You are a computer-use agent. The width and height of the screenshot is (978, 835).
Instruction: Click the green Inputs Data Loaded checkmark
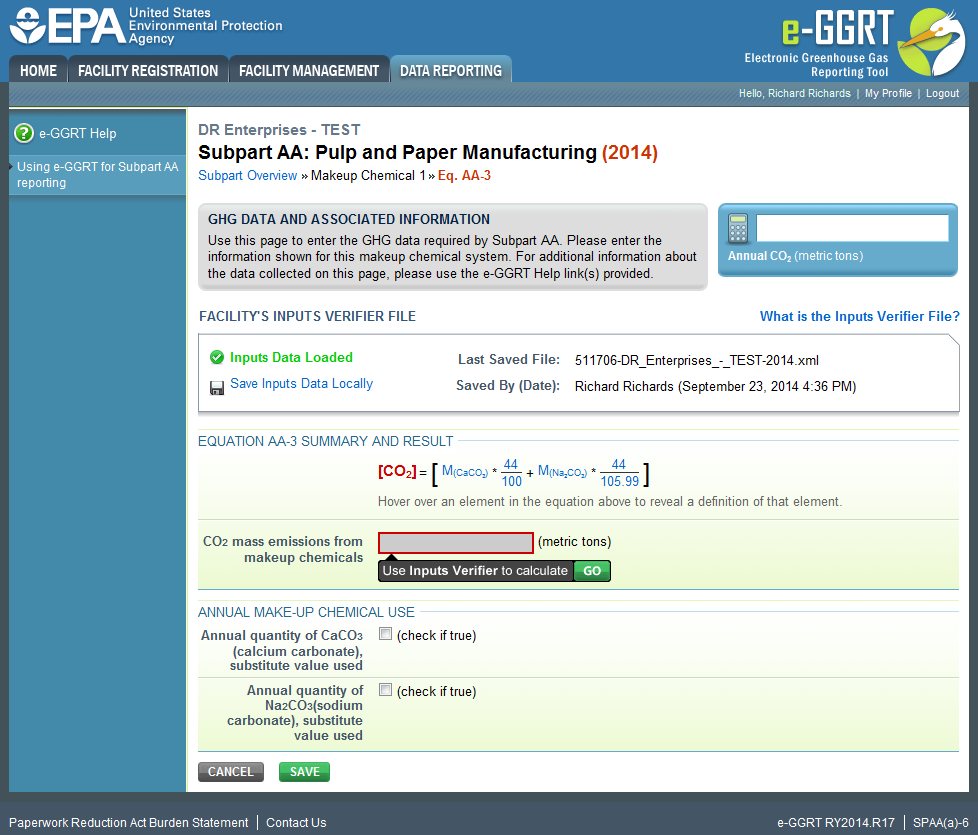click(216, 357)
